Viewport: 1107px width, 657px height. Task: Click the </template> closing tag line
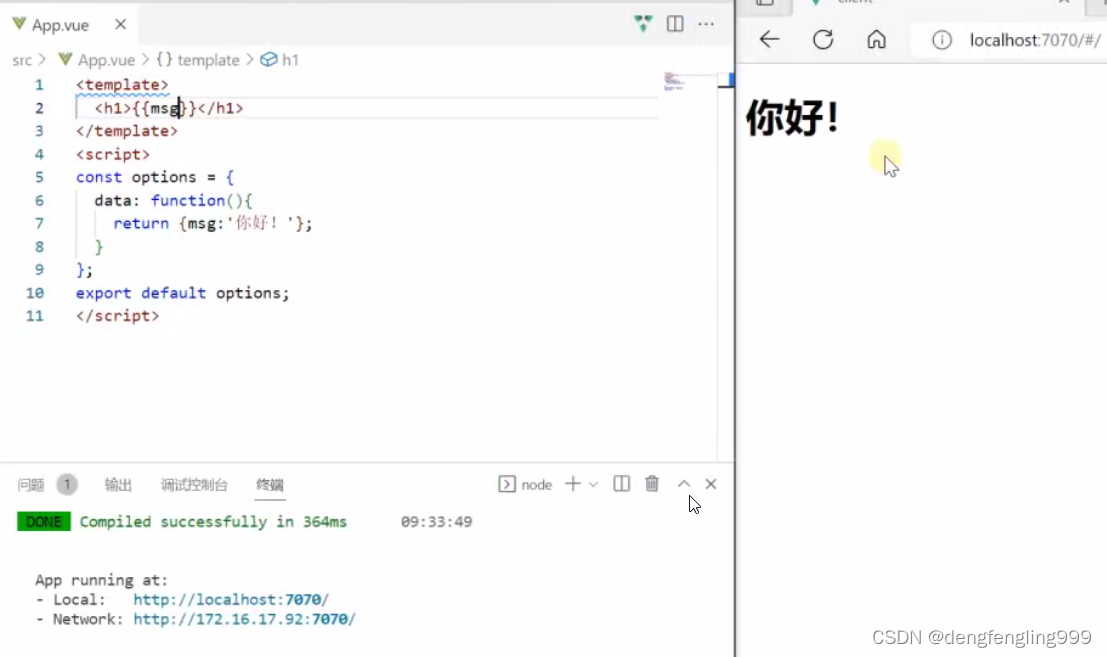pos(127,131)
